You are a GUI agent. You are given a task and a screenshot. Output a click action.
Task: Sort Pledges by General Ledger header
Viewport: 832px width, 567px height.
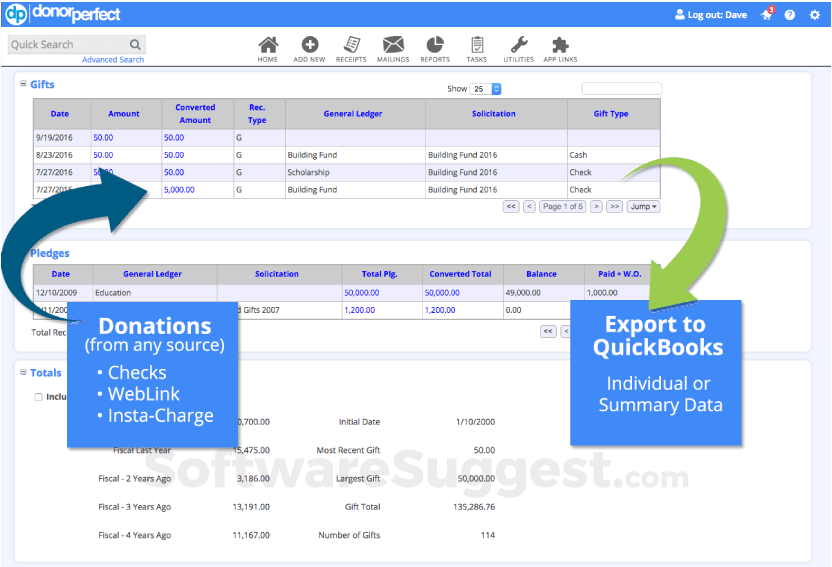pos(152,274)
